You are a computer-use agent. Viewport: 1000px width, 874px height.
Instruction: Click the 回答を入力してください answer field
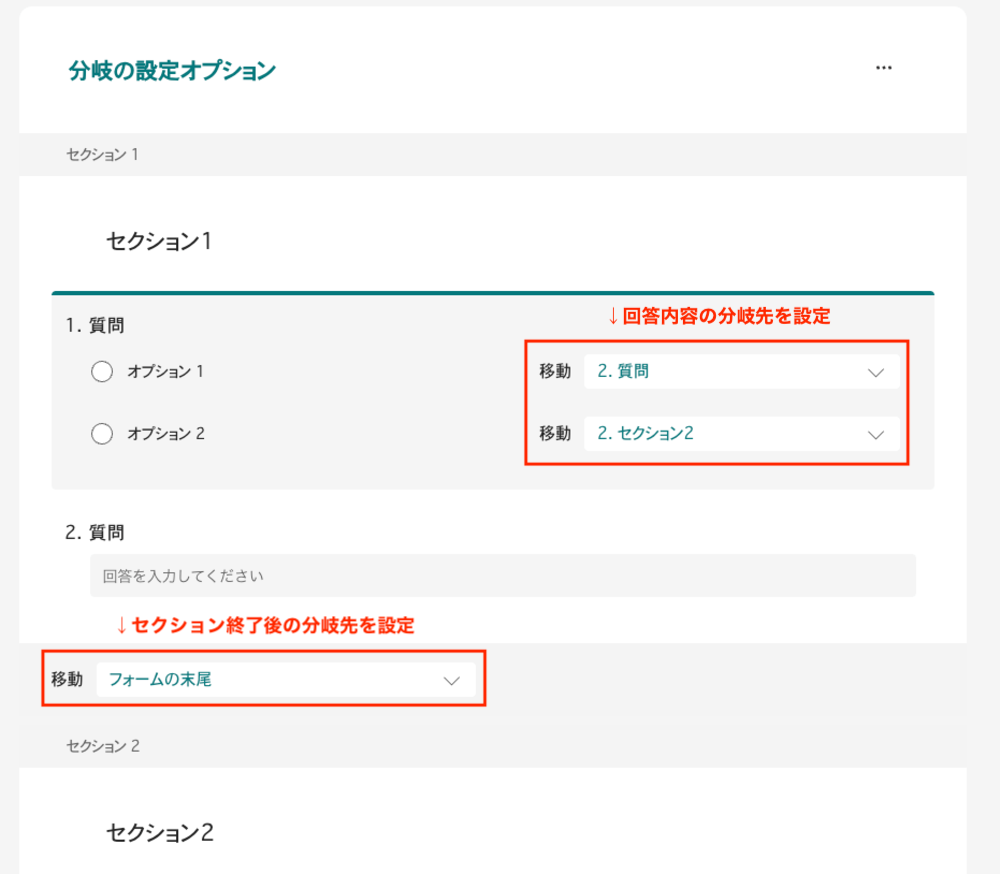click(x=502, y=577)
